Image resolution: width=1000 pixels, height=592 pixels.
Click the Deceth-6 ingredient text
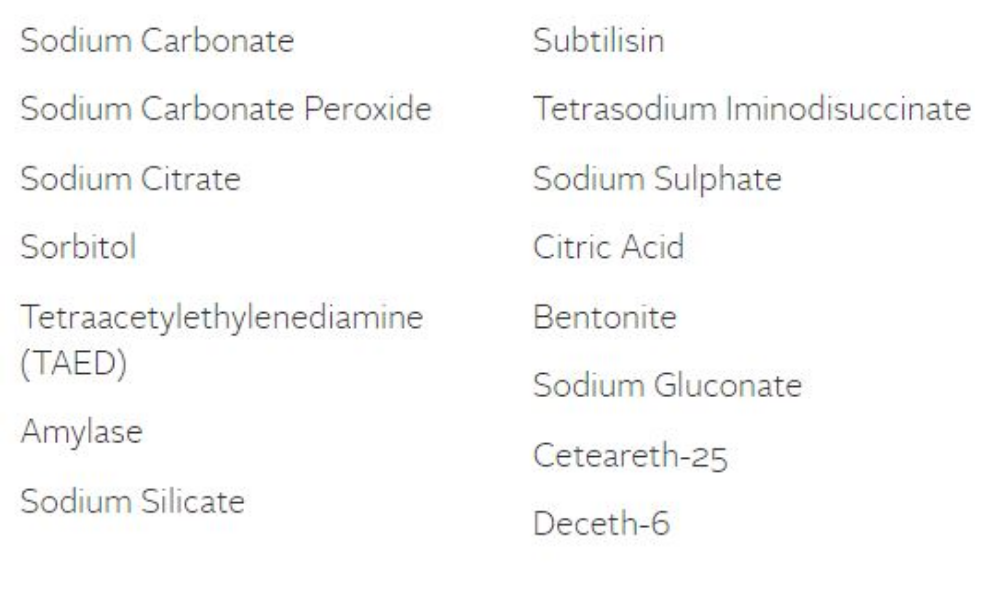coord(601,523)
